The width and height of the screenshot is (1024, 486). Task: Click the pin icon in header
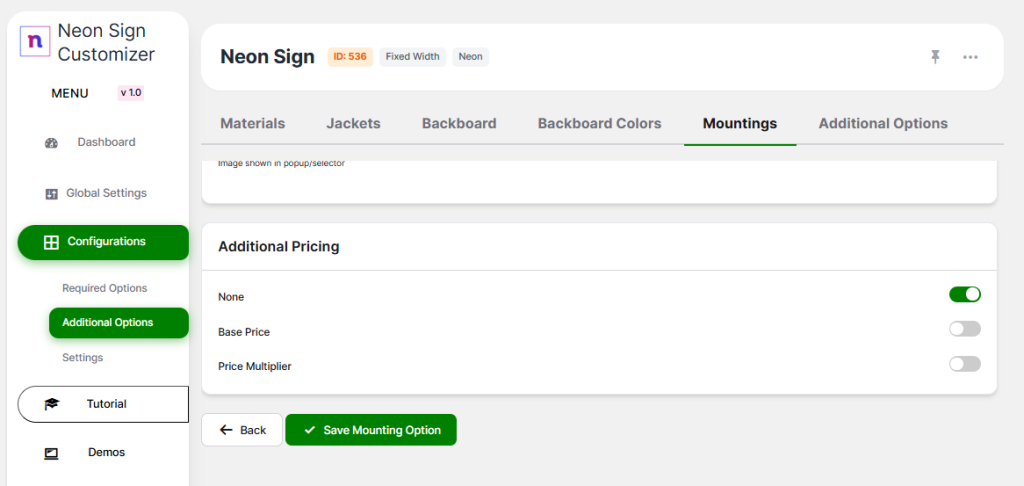pos(935,57)
